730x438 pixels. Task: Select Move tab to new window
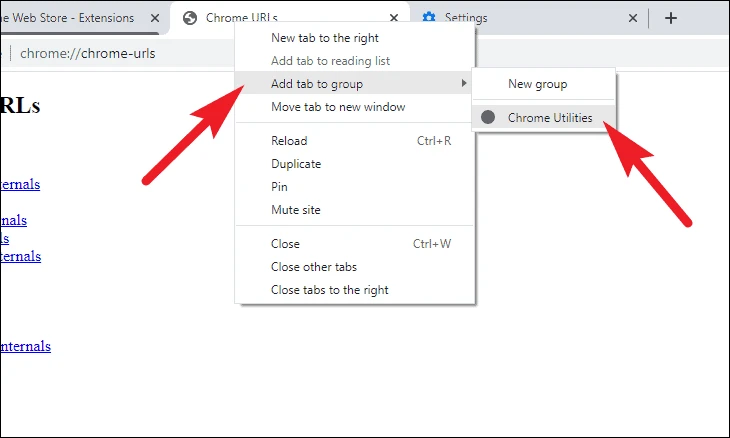(x=355, y=107)
